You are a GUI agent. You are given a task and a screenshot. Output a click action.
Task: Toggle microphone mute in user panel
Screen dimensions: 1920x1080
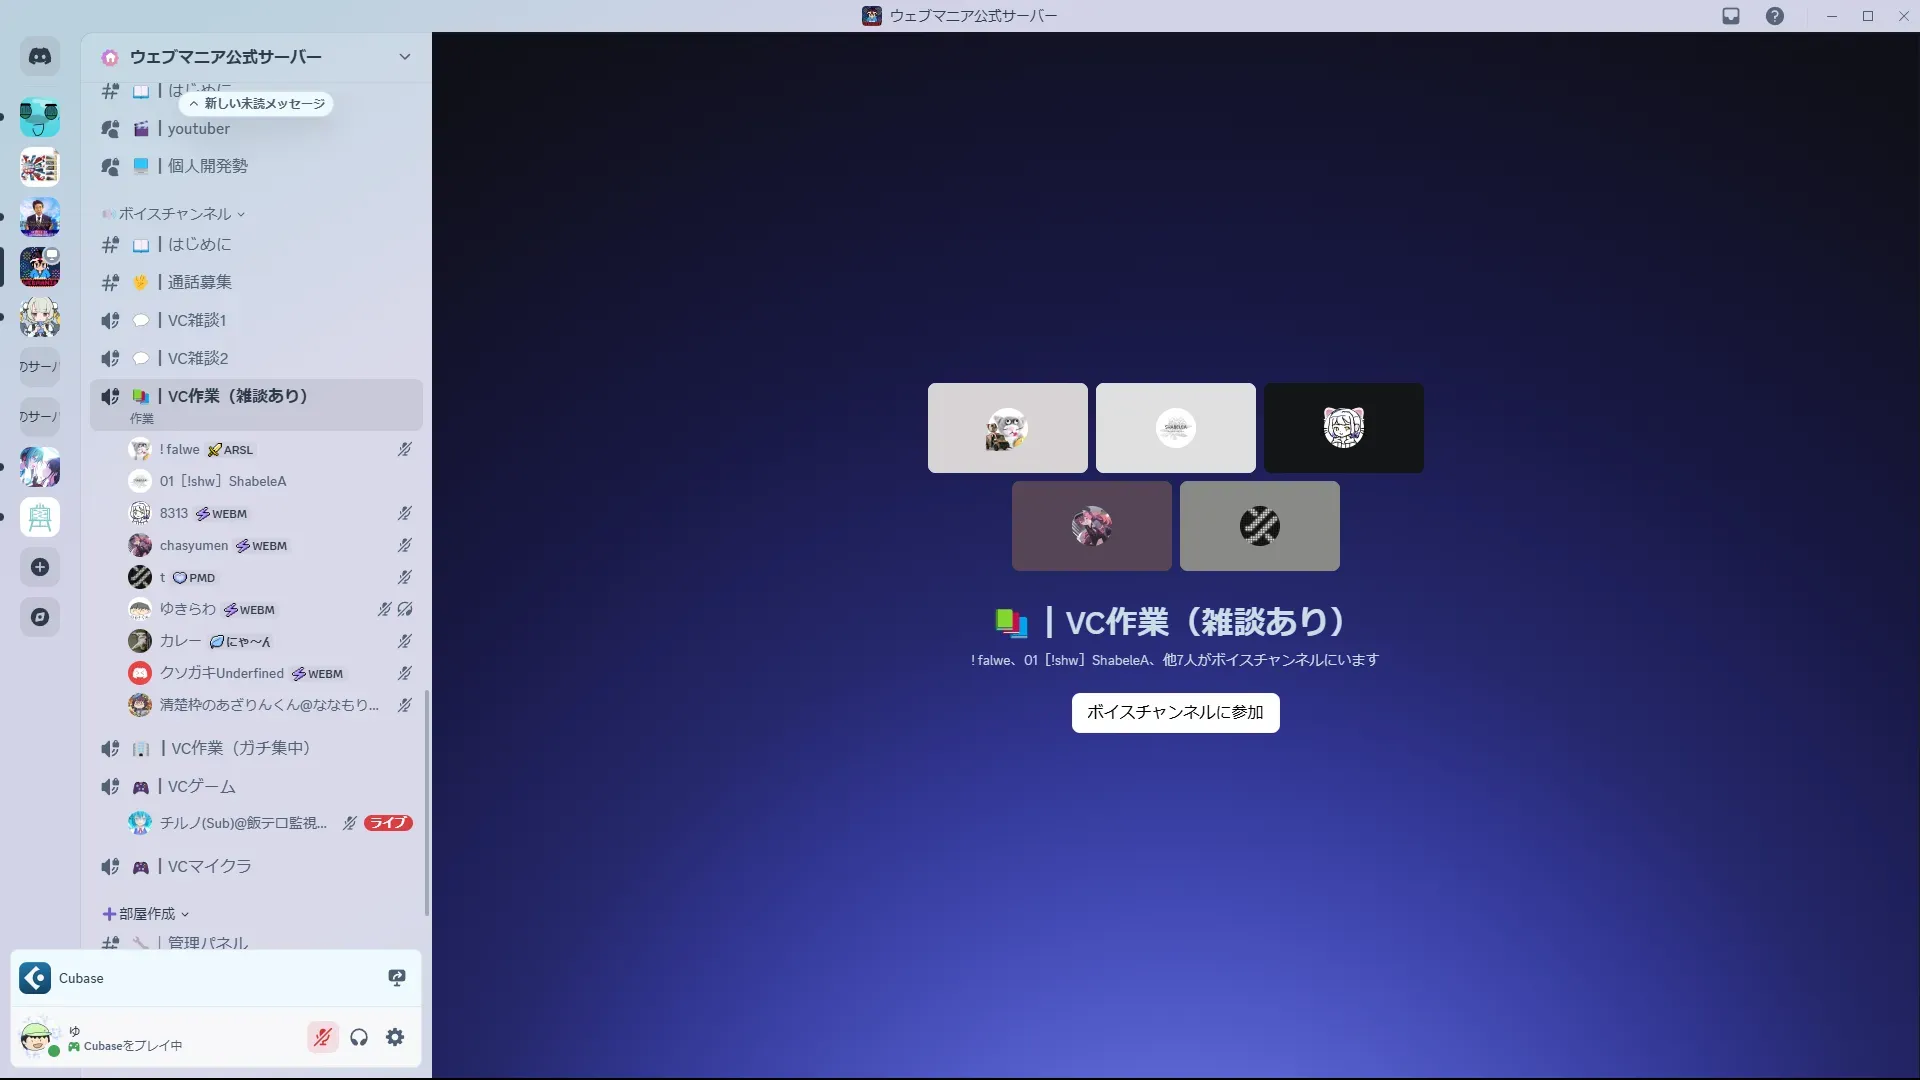click(x=322, y=1037)
